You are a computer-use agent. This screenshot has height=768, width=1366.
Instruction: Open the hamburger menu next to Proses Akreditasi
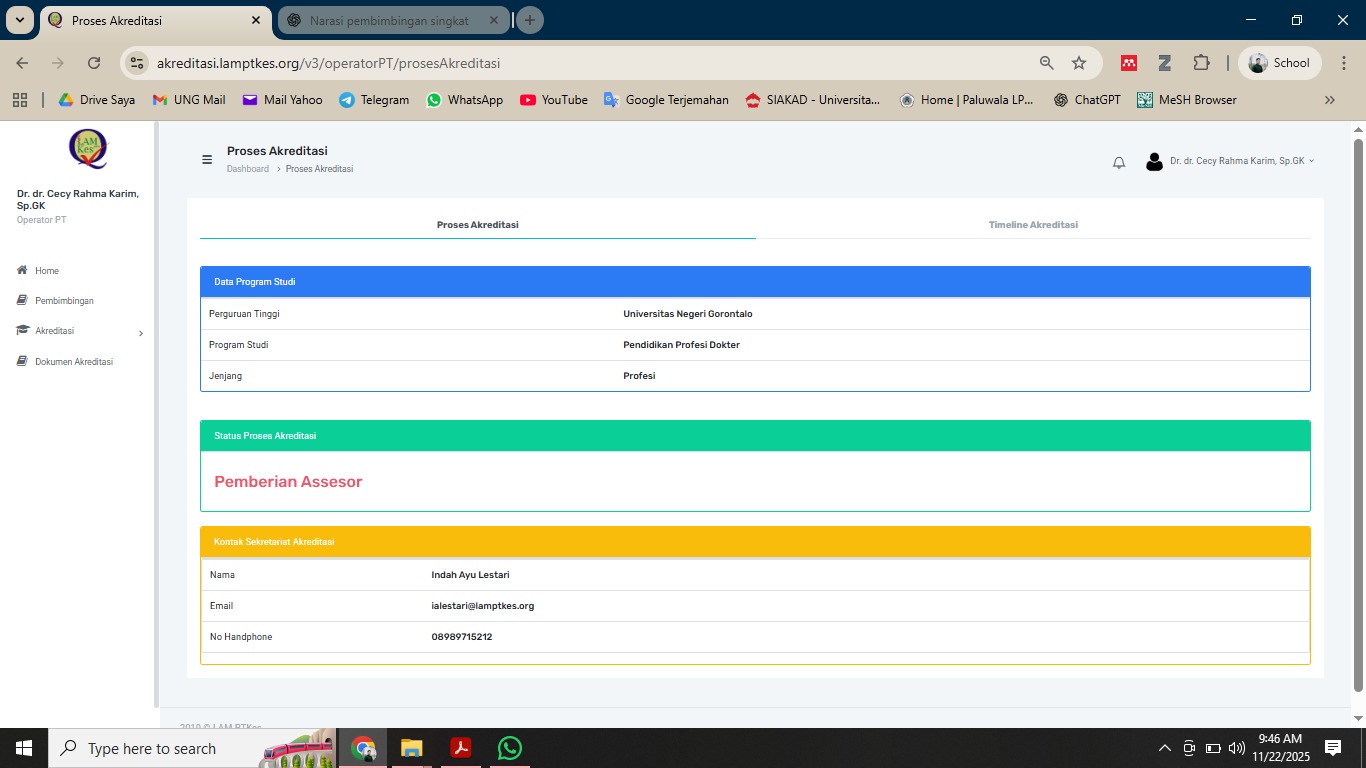[207, 159]
